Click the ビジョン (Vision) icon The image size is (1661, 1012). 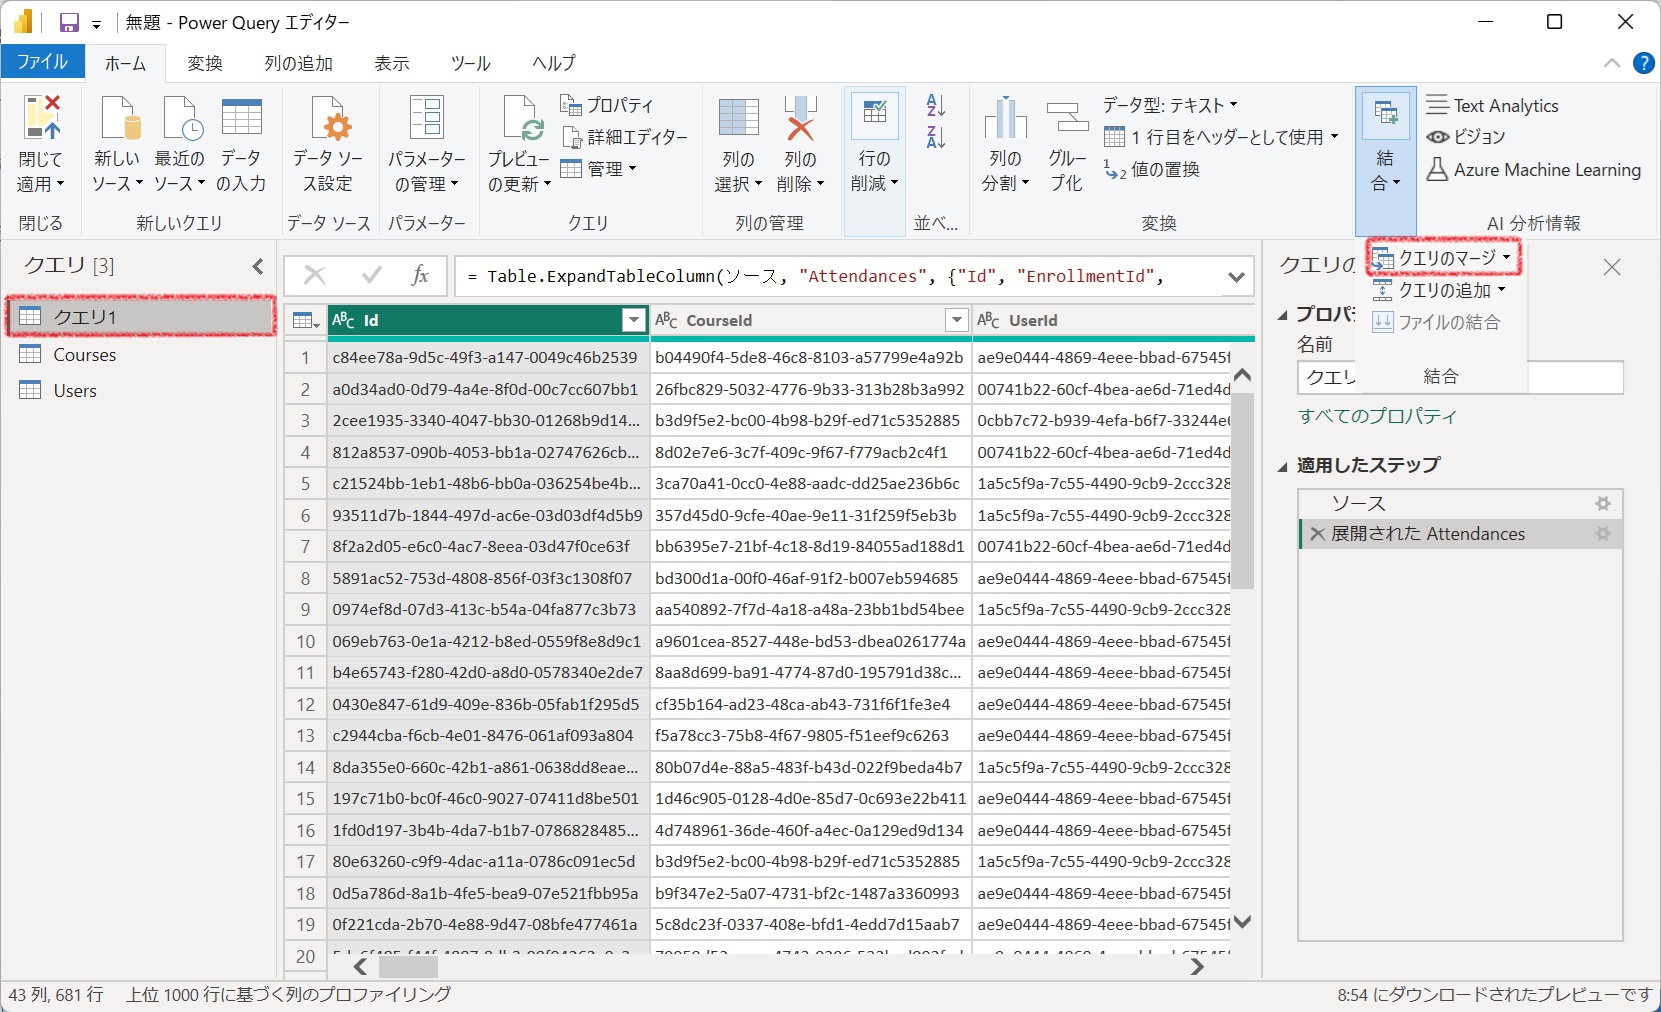point(1465,137)
